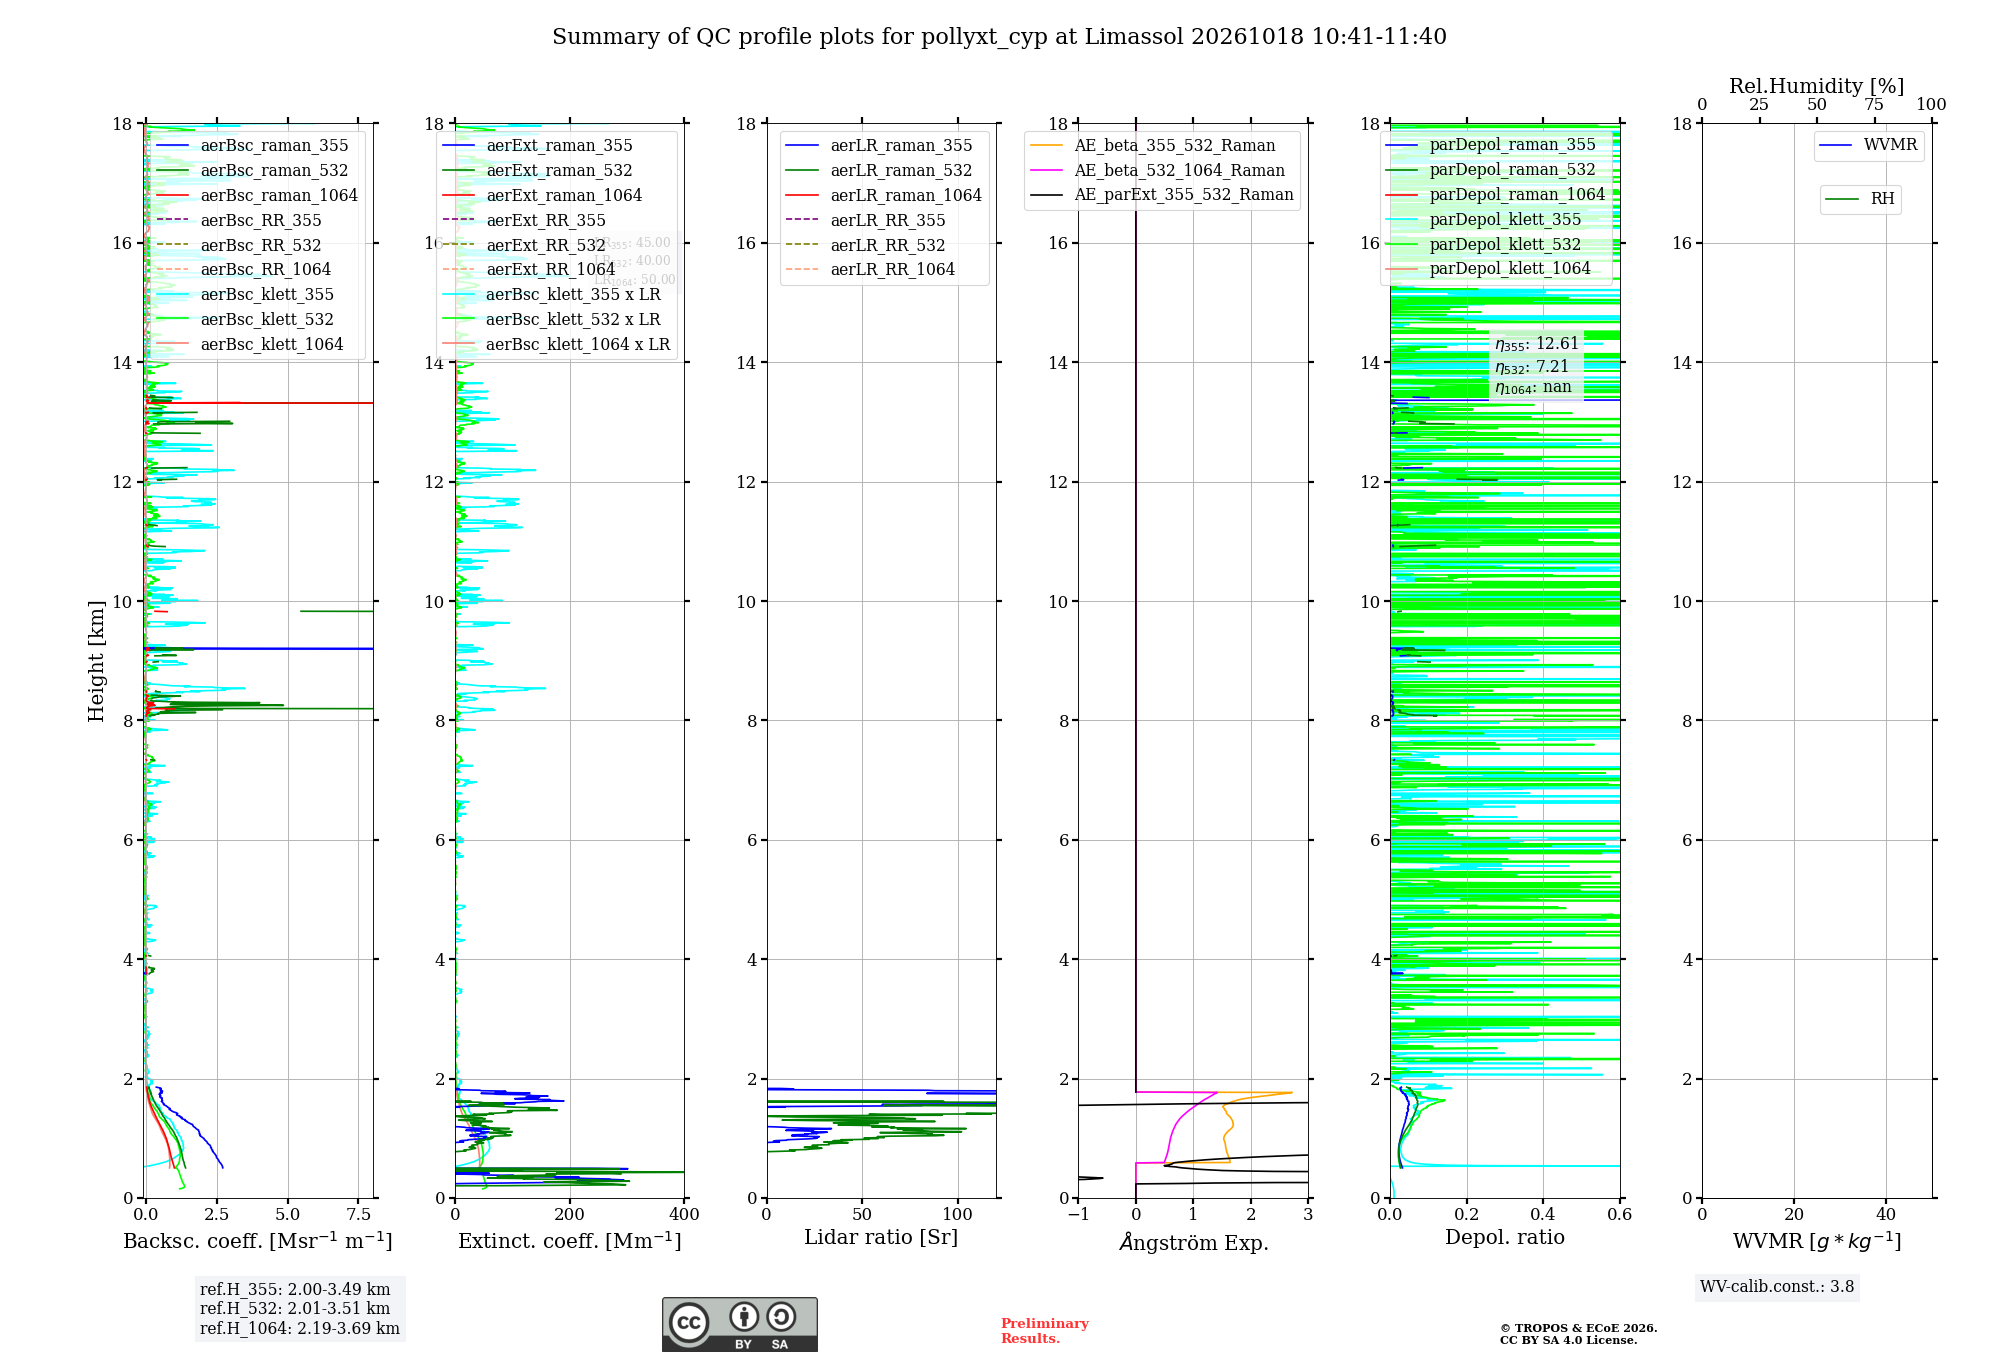Click the blue line sample beside aerLR_raman_355

(803, 146)
